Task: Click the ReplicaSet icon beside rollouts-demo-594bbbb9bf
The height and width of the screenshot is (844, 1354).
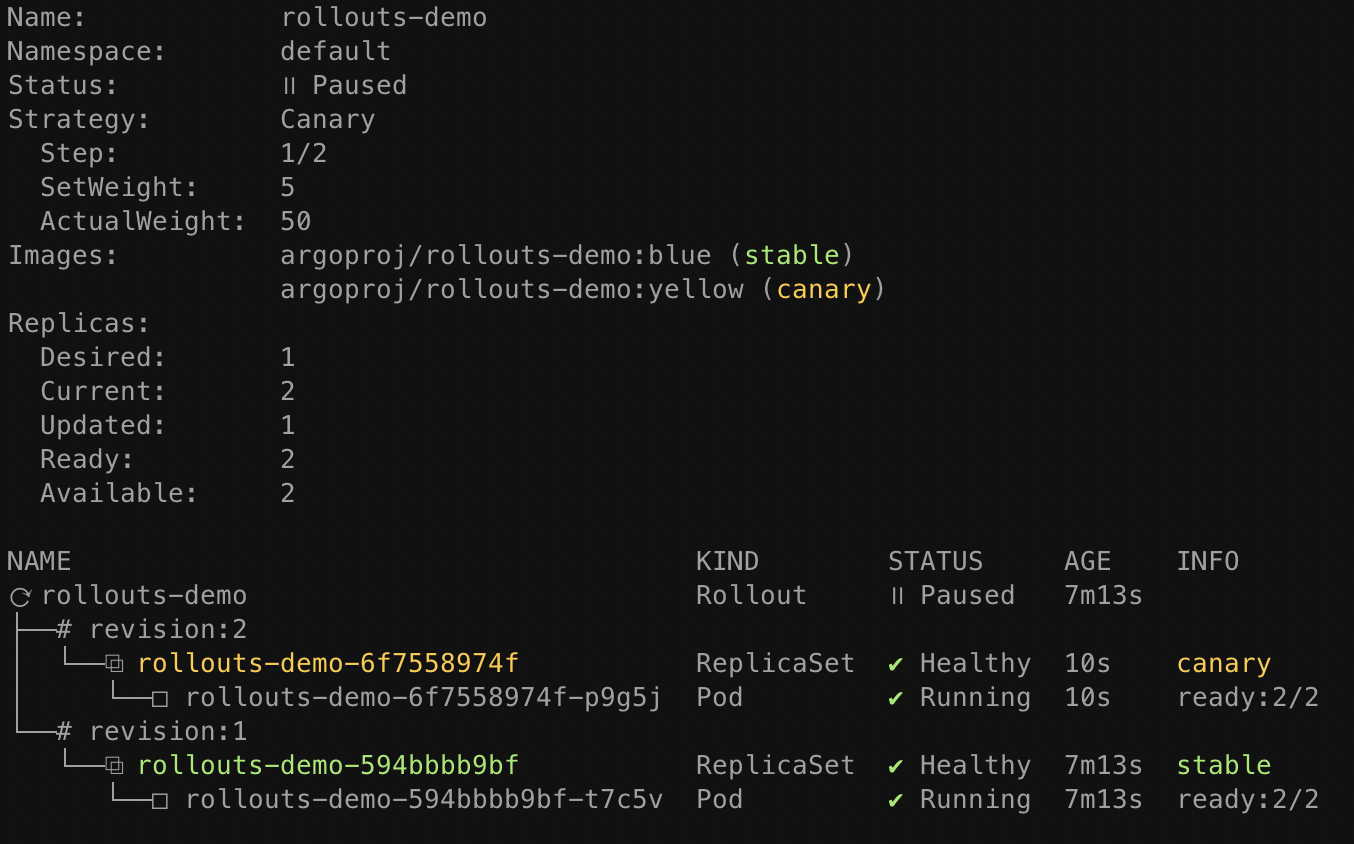Action: (114, 766)
